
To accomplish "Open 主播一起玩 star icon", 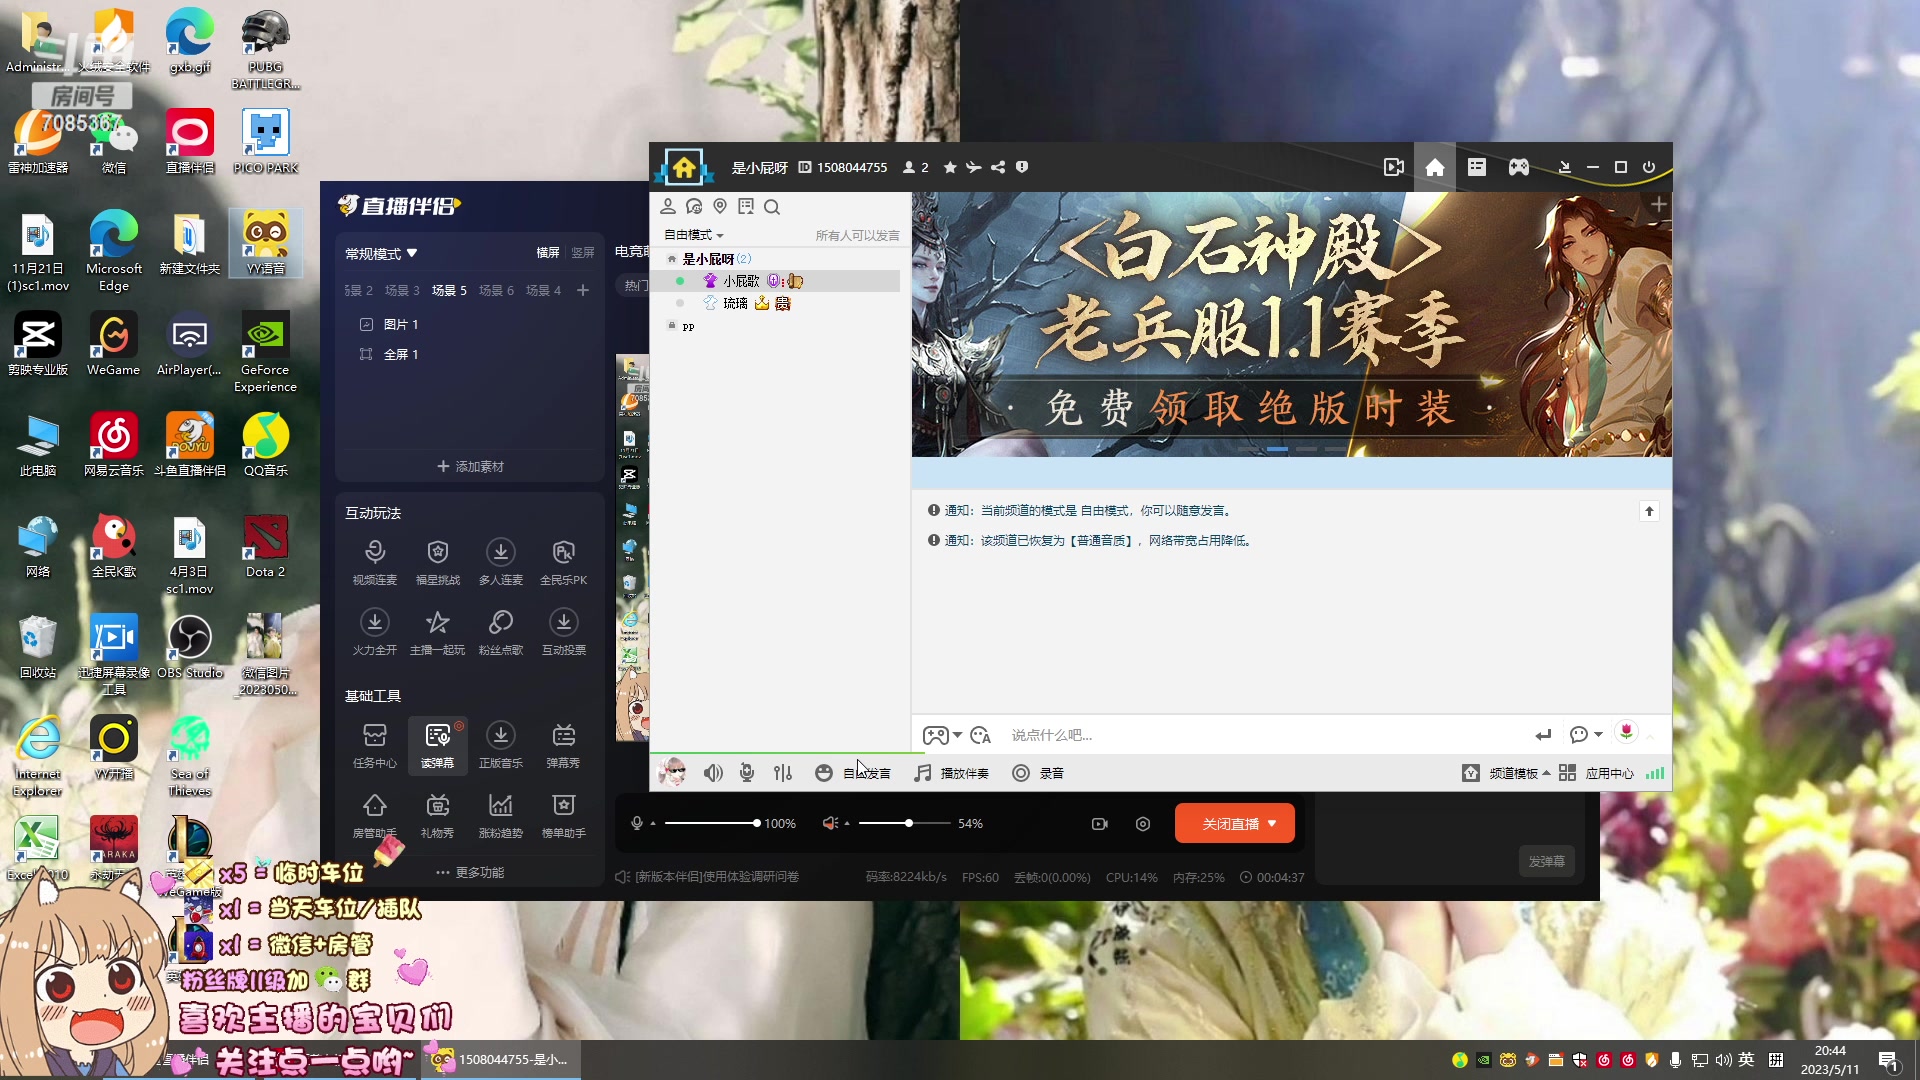I will (438, 623).
